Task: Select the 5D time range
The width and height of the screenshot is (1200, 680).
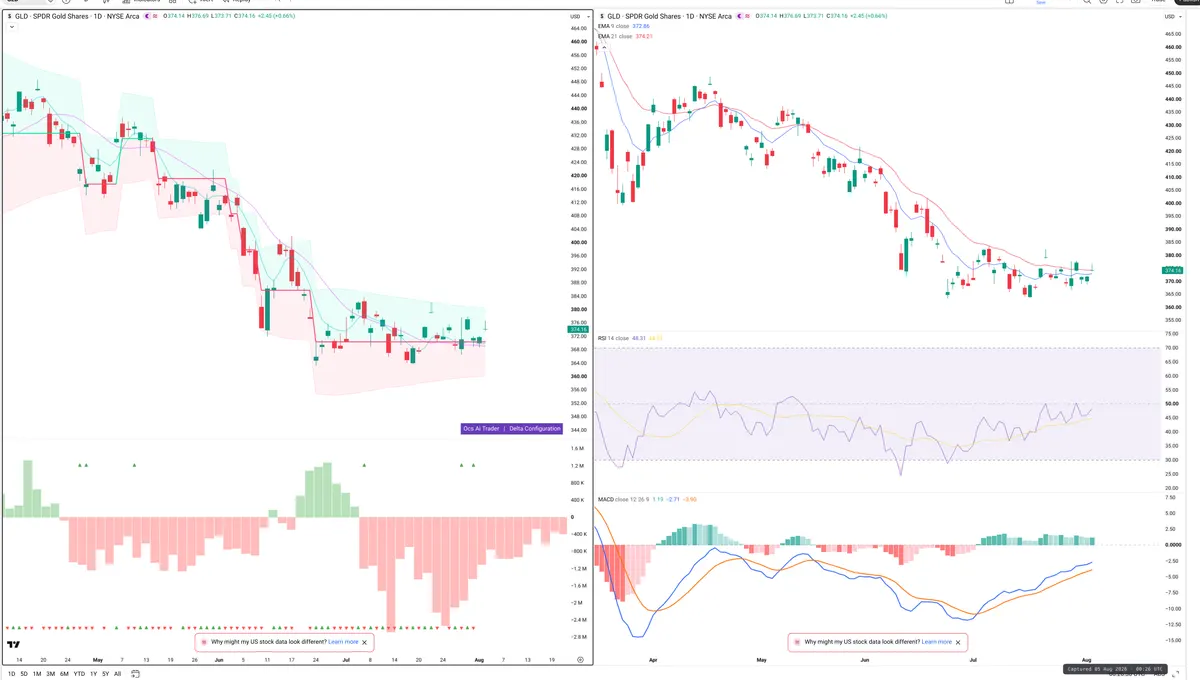Action: (x=24, y=674)
